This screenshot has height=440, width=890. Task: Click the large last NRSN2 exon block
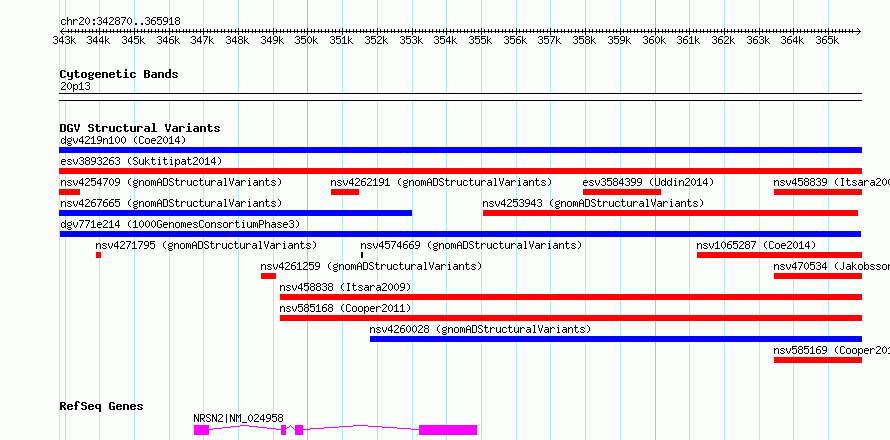(448, 430)
